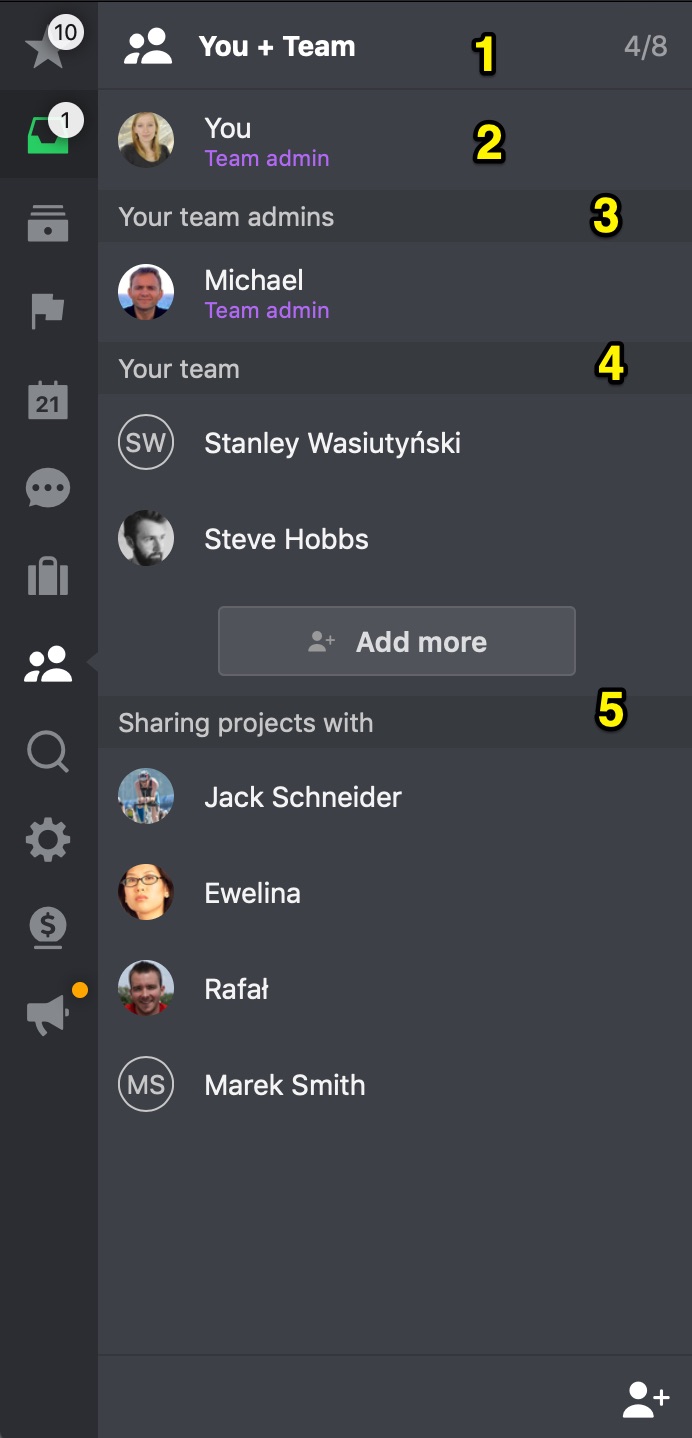Select the Team people icon in sidebar
692x1438 pixels.
[48, 664]
